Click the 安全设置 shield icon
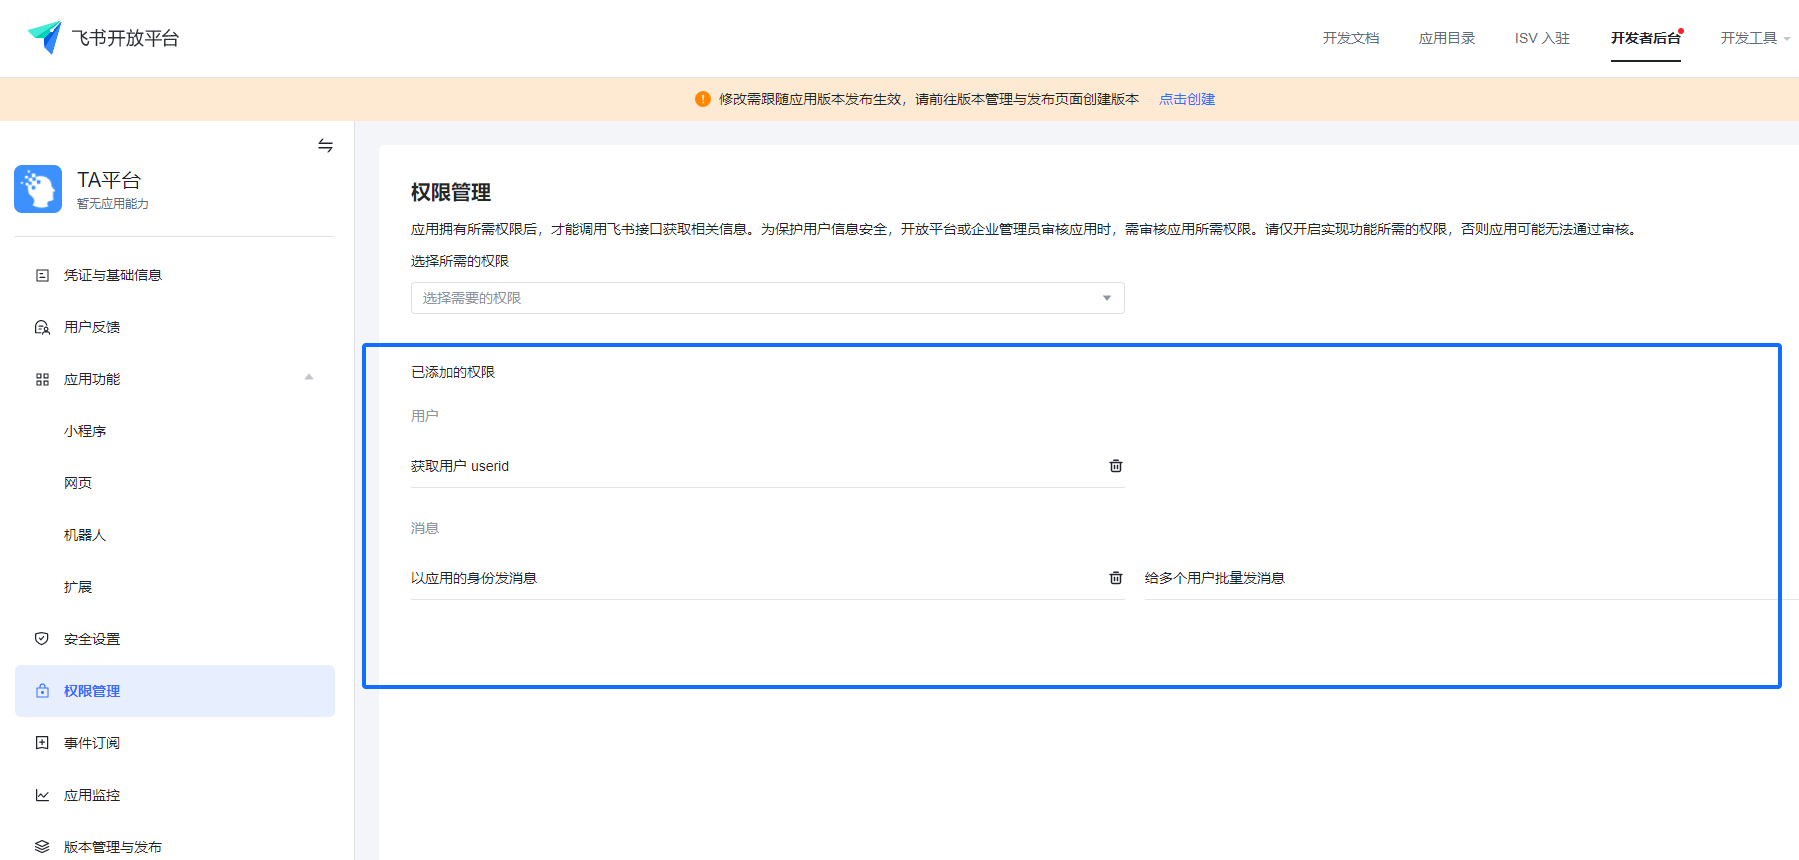Viewport: 1799px width, 860px height. (42, 639)
